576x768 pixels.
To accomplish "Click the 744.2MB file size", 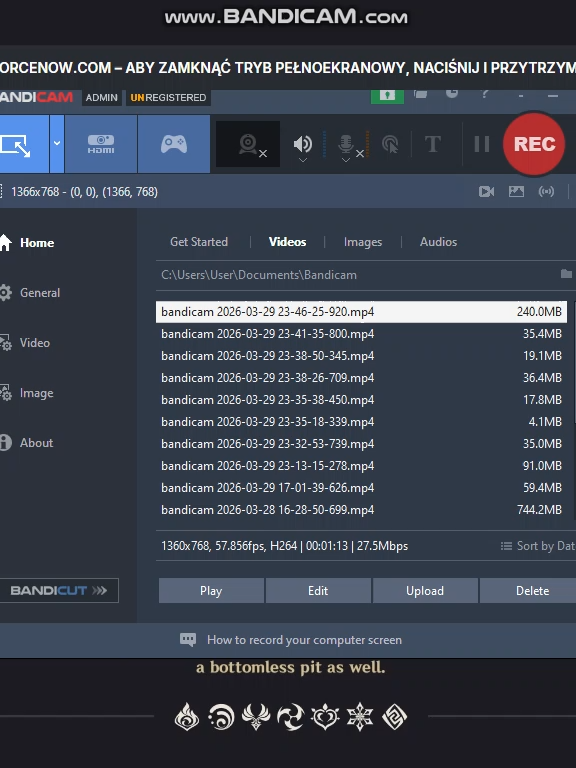I will click(539, 510).
